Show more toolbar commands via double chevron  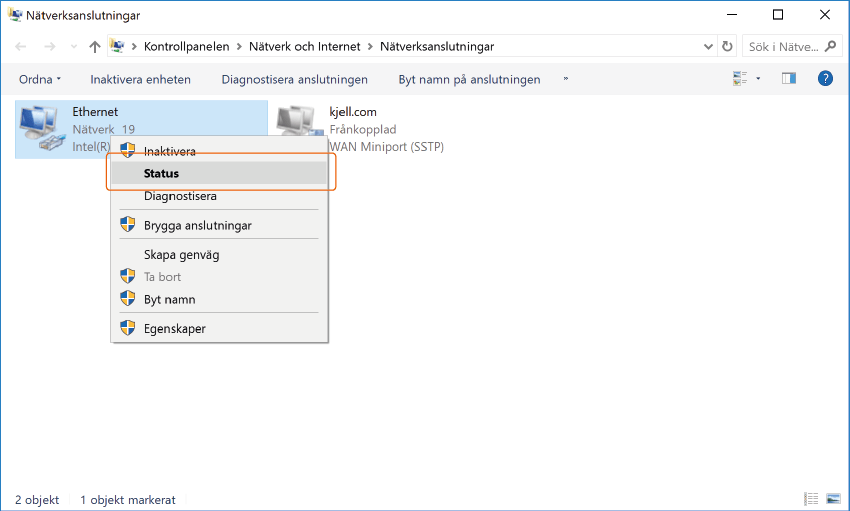click(565, 79)
